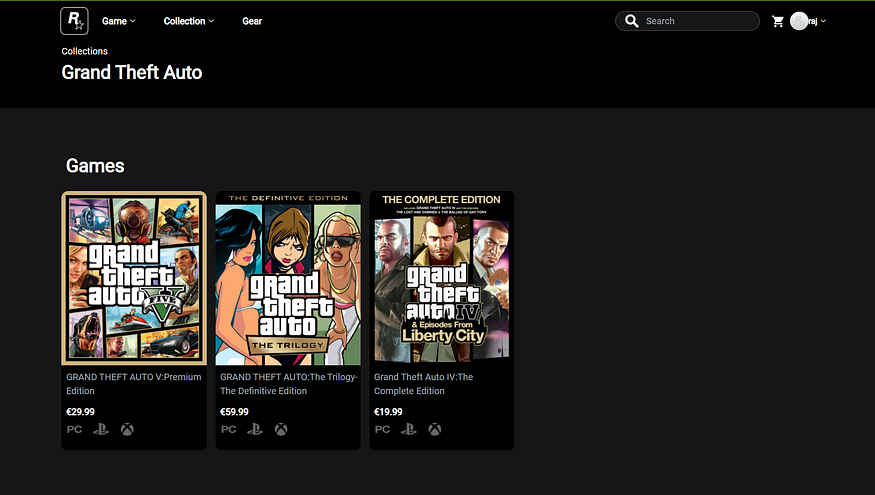The height and width of the screenshot is (495, 875).
Task: Click PlayStation icon under GTA V
Action: (x=101, y=429)
